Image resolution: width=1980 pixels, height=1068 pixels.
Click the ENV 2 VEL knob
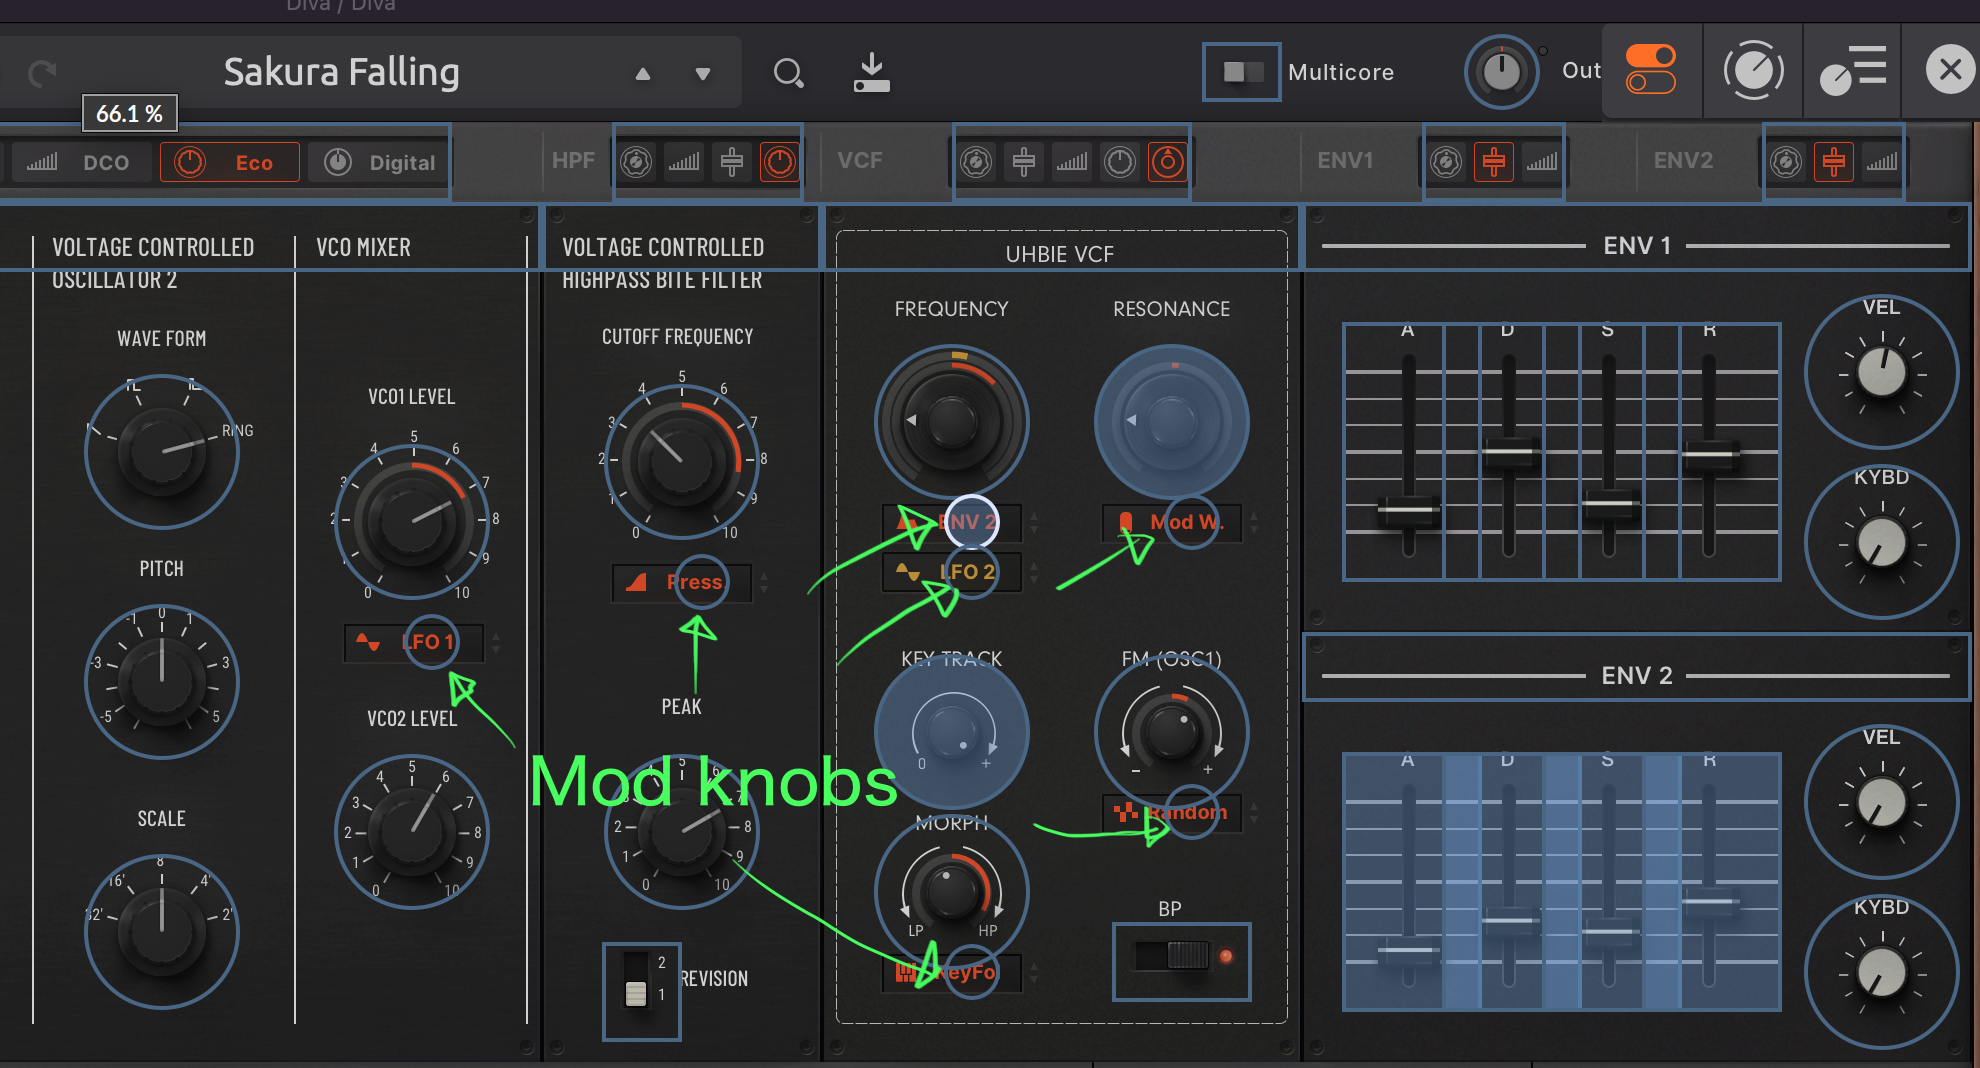(1881, 803)
